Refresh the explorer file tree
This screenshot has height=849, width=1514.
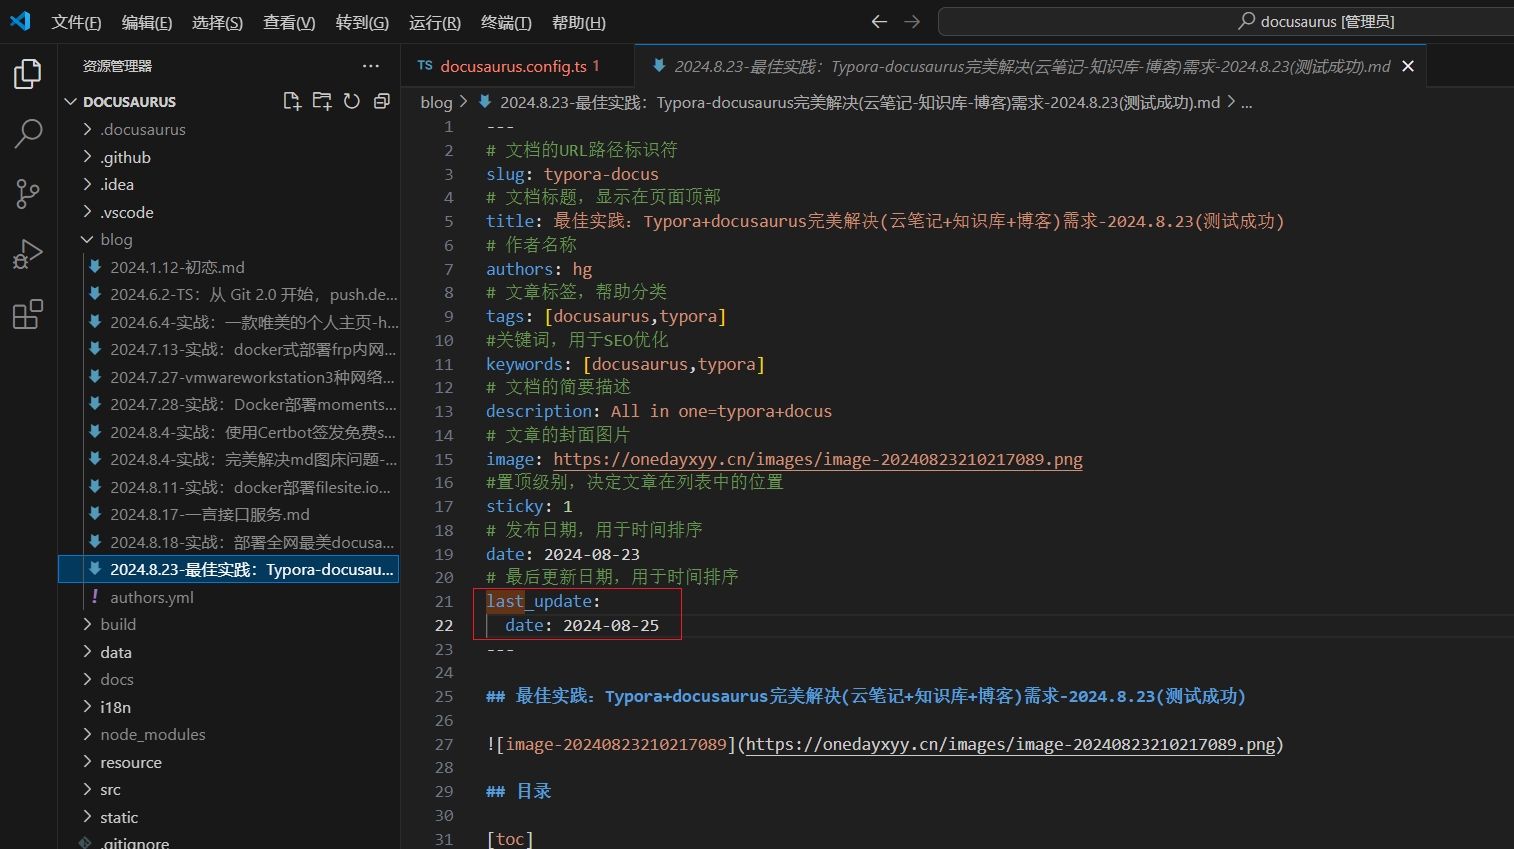[x=352, y=101]
